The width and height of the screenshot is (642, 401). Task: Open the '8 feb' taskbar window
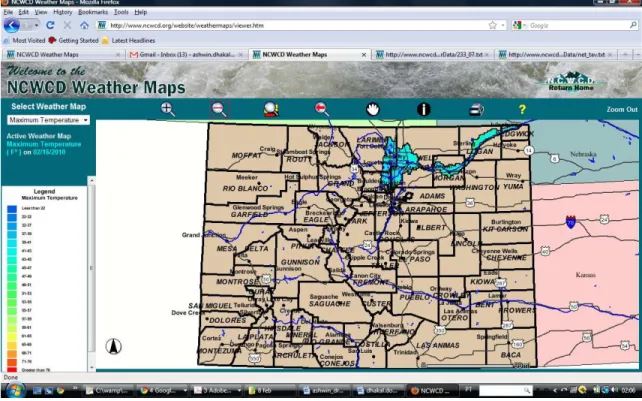[268, 390]
